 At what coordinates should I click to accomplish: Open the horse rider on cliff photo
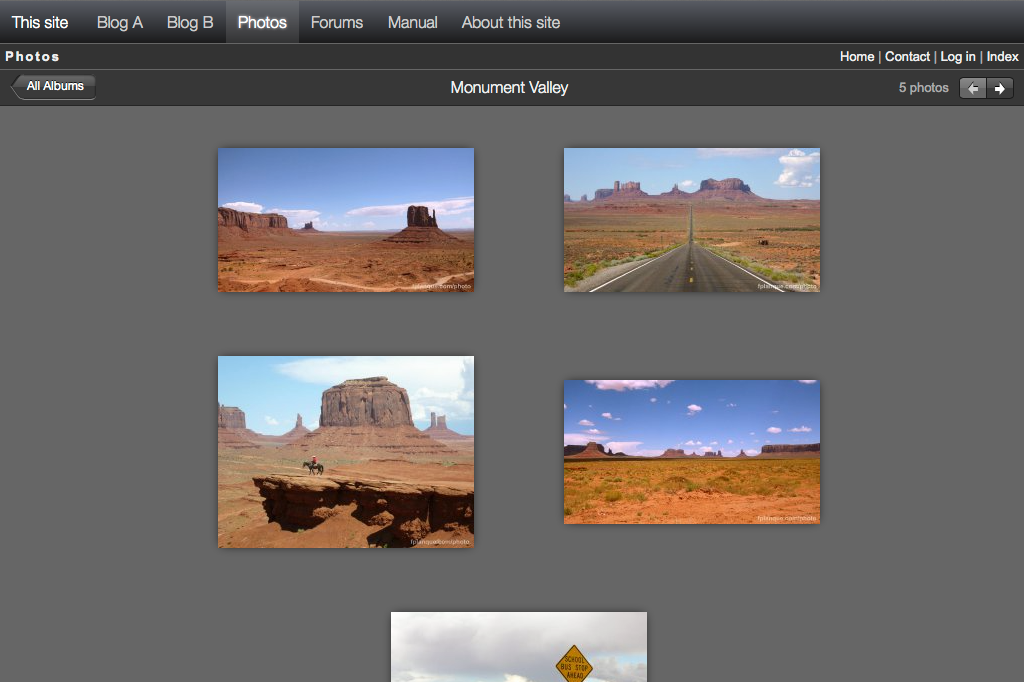pyautogui.click(x=346, y=451)
